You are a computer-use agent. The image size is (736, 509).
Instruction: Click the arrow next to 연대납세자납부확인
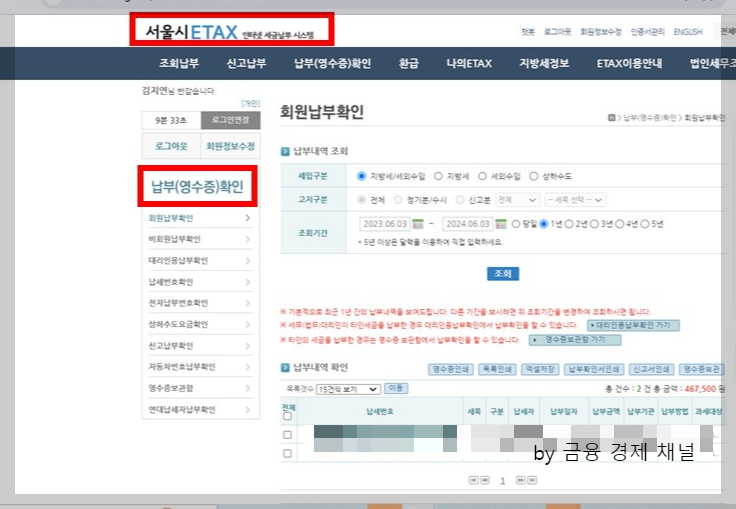pyautogui.click(x=247, y=410)
